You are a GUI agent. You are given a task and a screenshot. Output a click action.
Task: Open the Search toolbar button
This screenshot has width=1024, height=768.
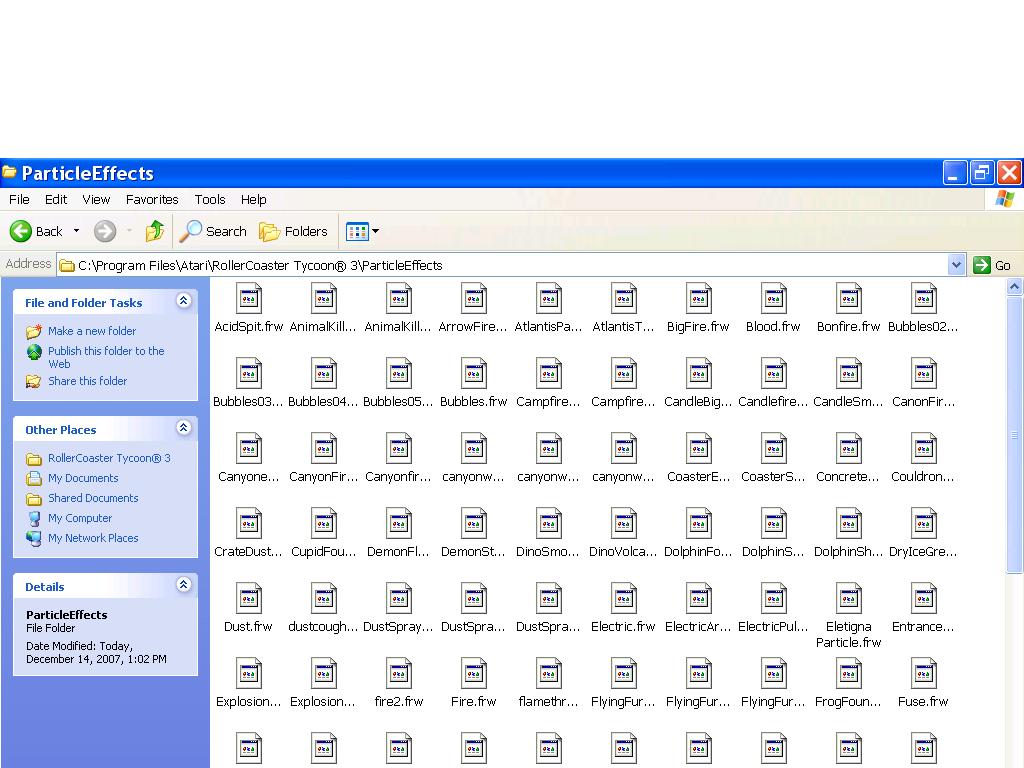click(x=213, y=231)
